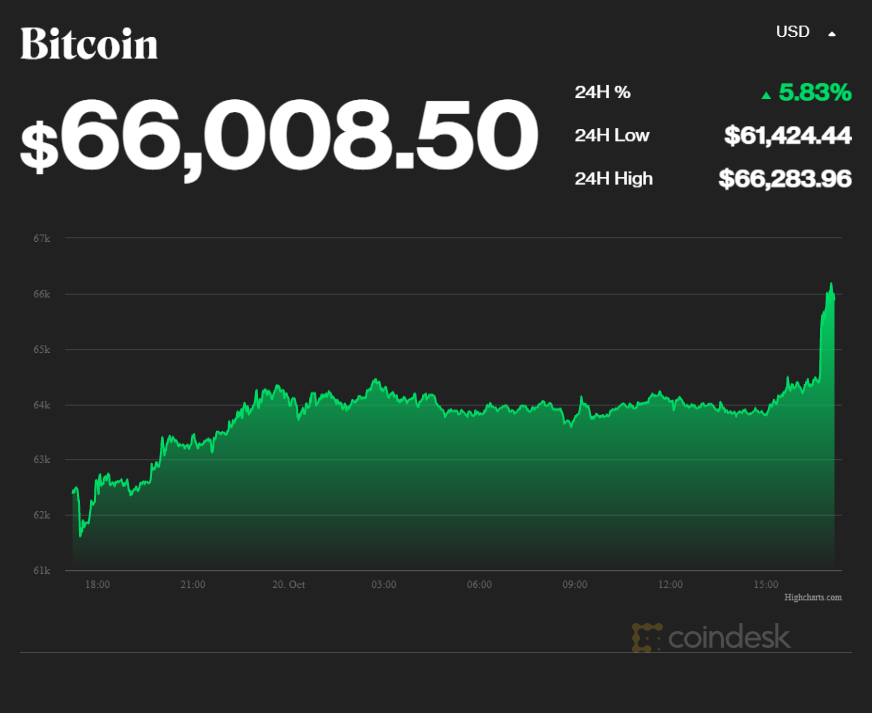Image resolution: width=872 pixels, height=713 pixels.
Task: Click the coindesk wordmark text
Action: pyautogui.click(x=729, y=637)
